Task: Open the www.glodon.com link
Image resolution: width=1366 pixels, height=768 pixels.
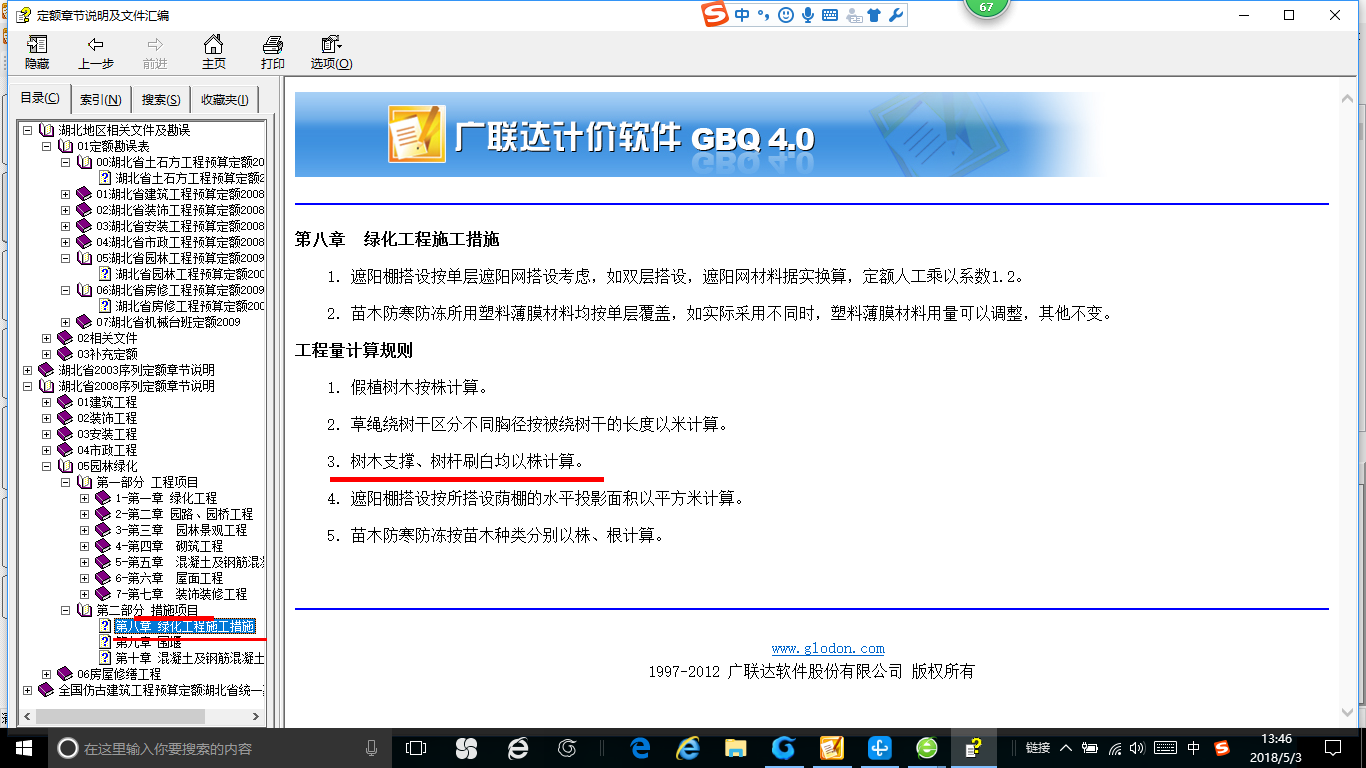Action: tap(828, 649)
